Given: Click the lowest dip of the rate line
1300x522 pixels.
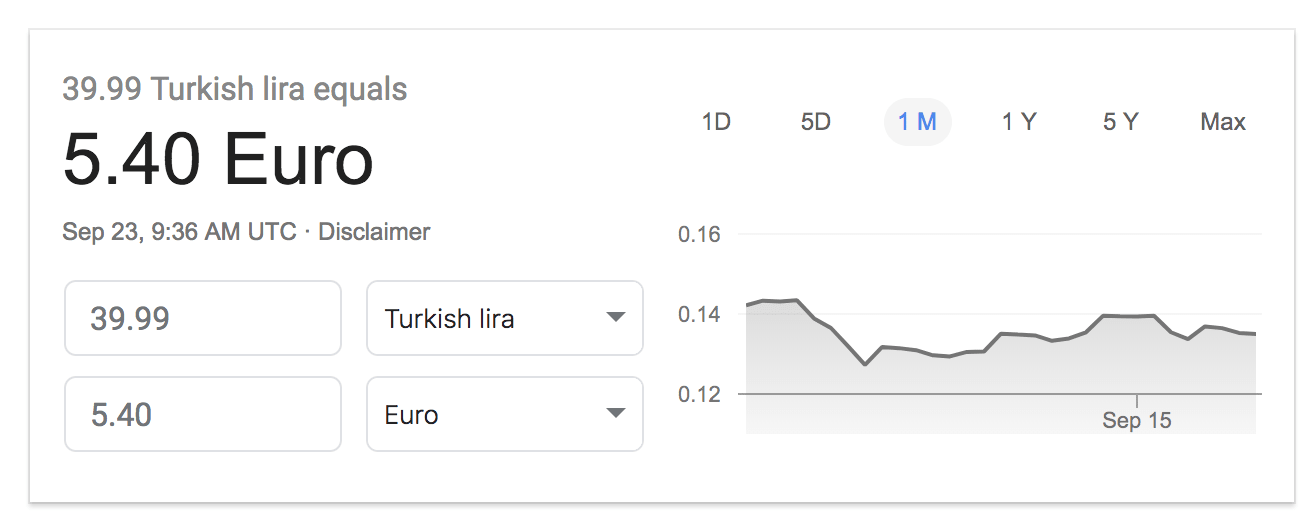Looking at the screenshot, I should tap(865, 364).
